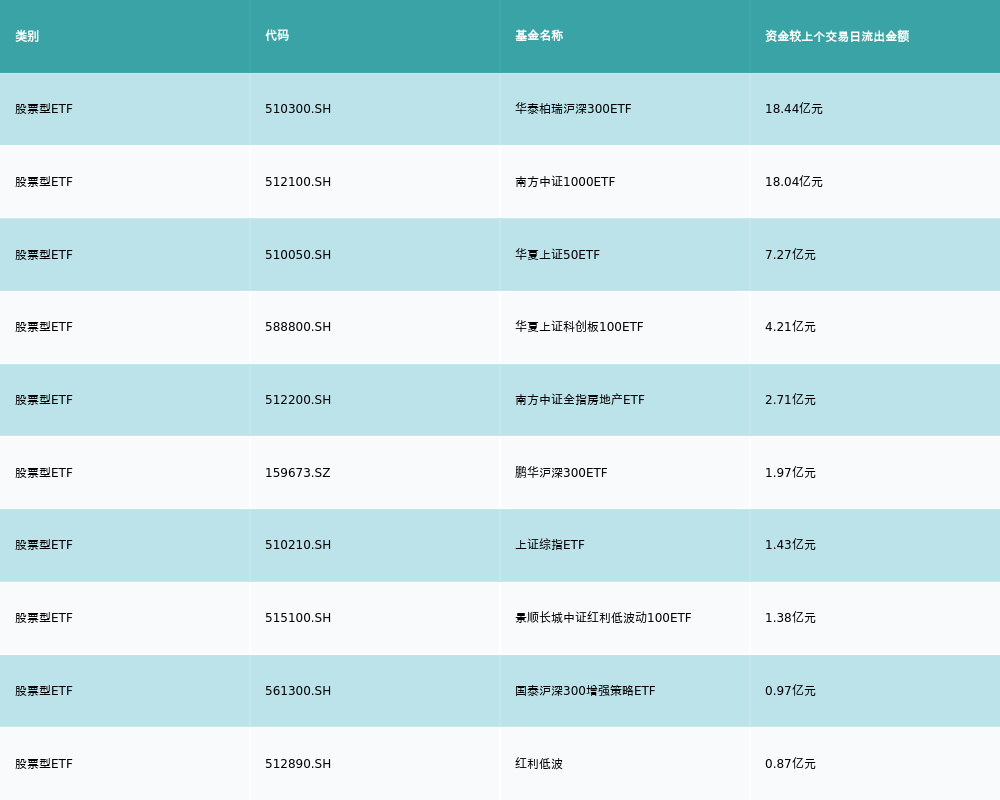Screen dimensions: 1000x800
Task: Click fund name 南方中证1000ETF
Action: pyautogui.click(x=565, y=182)
